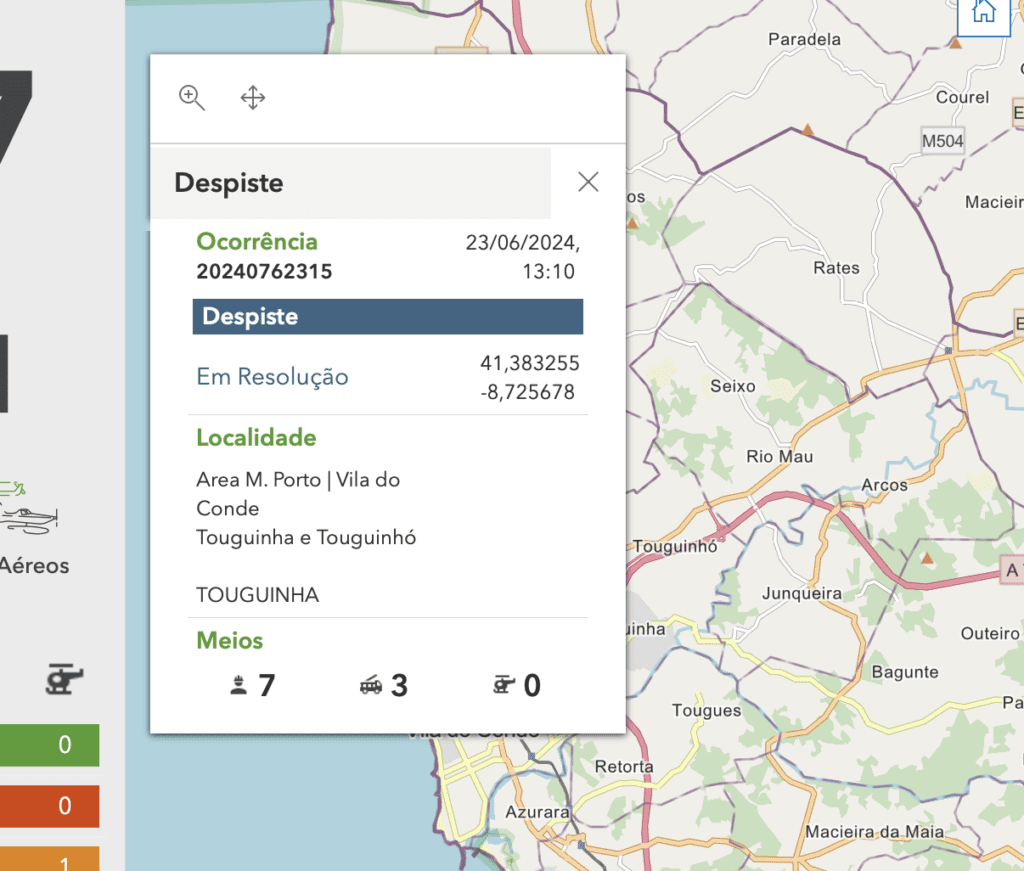Close the Despiste popup panel
1024x871 pixels.
point(588,182)
